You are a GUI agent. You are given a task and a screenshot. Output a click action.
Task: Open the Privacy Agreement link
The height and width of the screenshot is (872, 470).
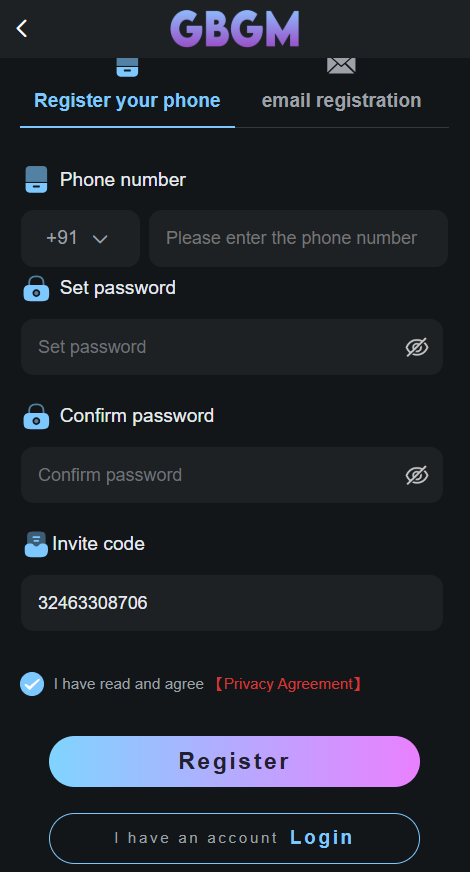tap(288, 684)
